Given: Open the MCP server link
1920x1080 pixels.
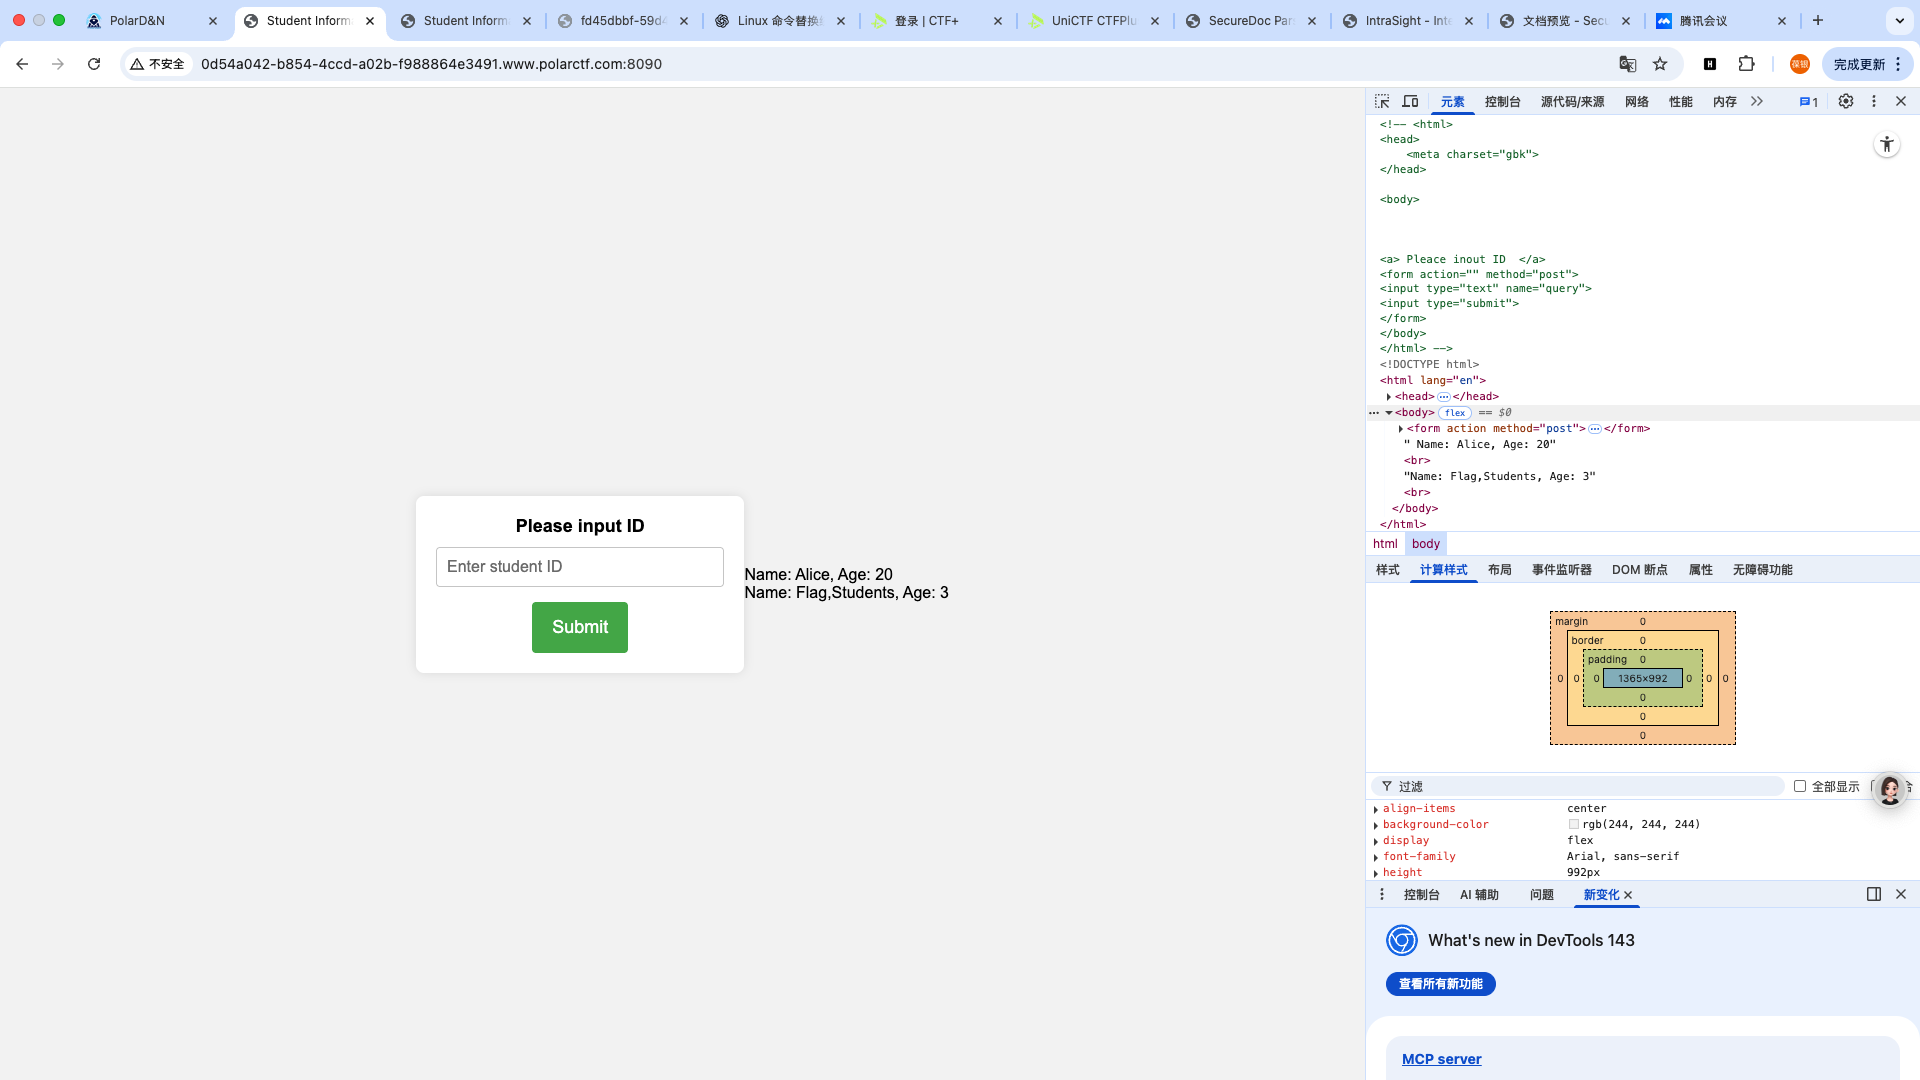Looking at the screenshot, I should click(x=1441, y=1059).
